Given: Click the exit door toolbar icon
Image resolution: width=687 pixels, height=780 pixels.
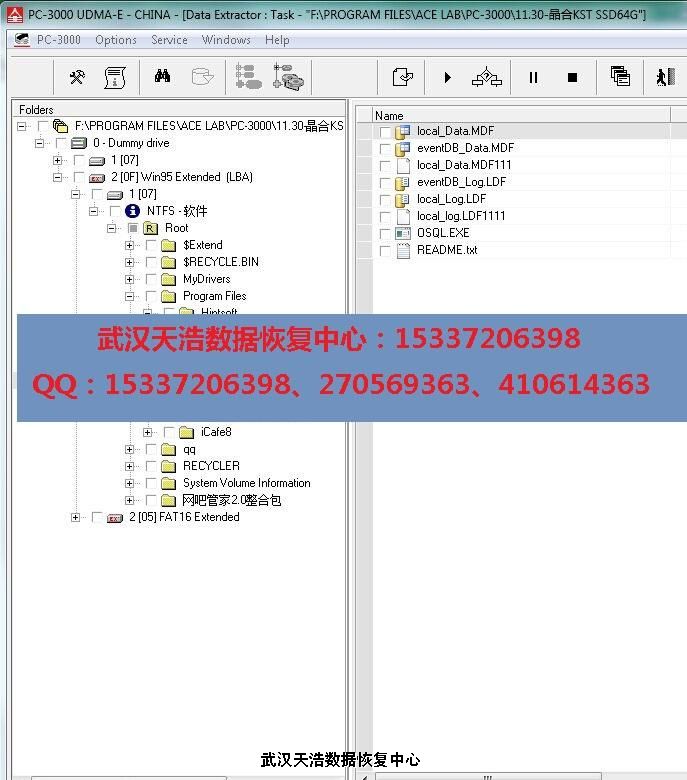Looking at the screenshot, I should [665, 77].
